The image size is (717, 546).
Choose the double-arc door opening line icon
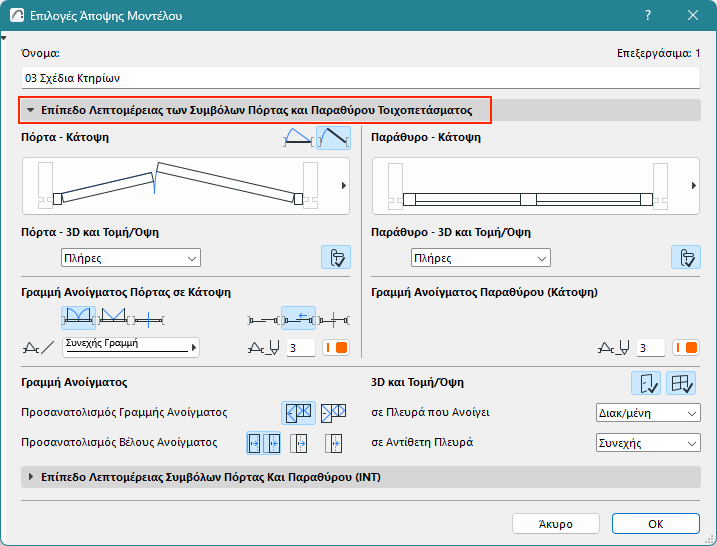[x=78, y=319]
